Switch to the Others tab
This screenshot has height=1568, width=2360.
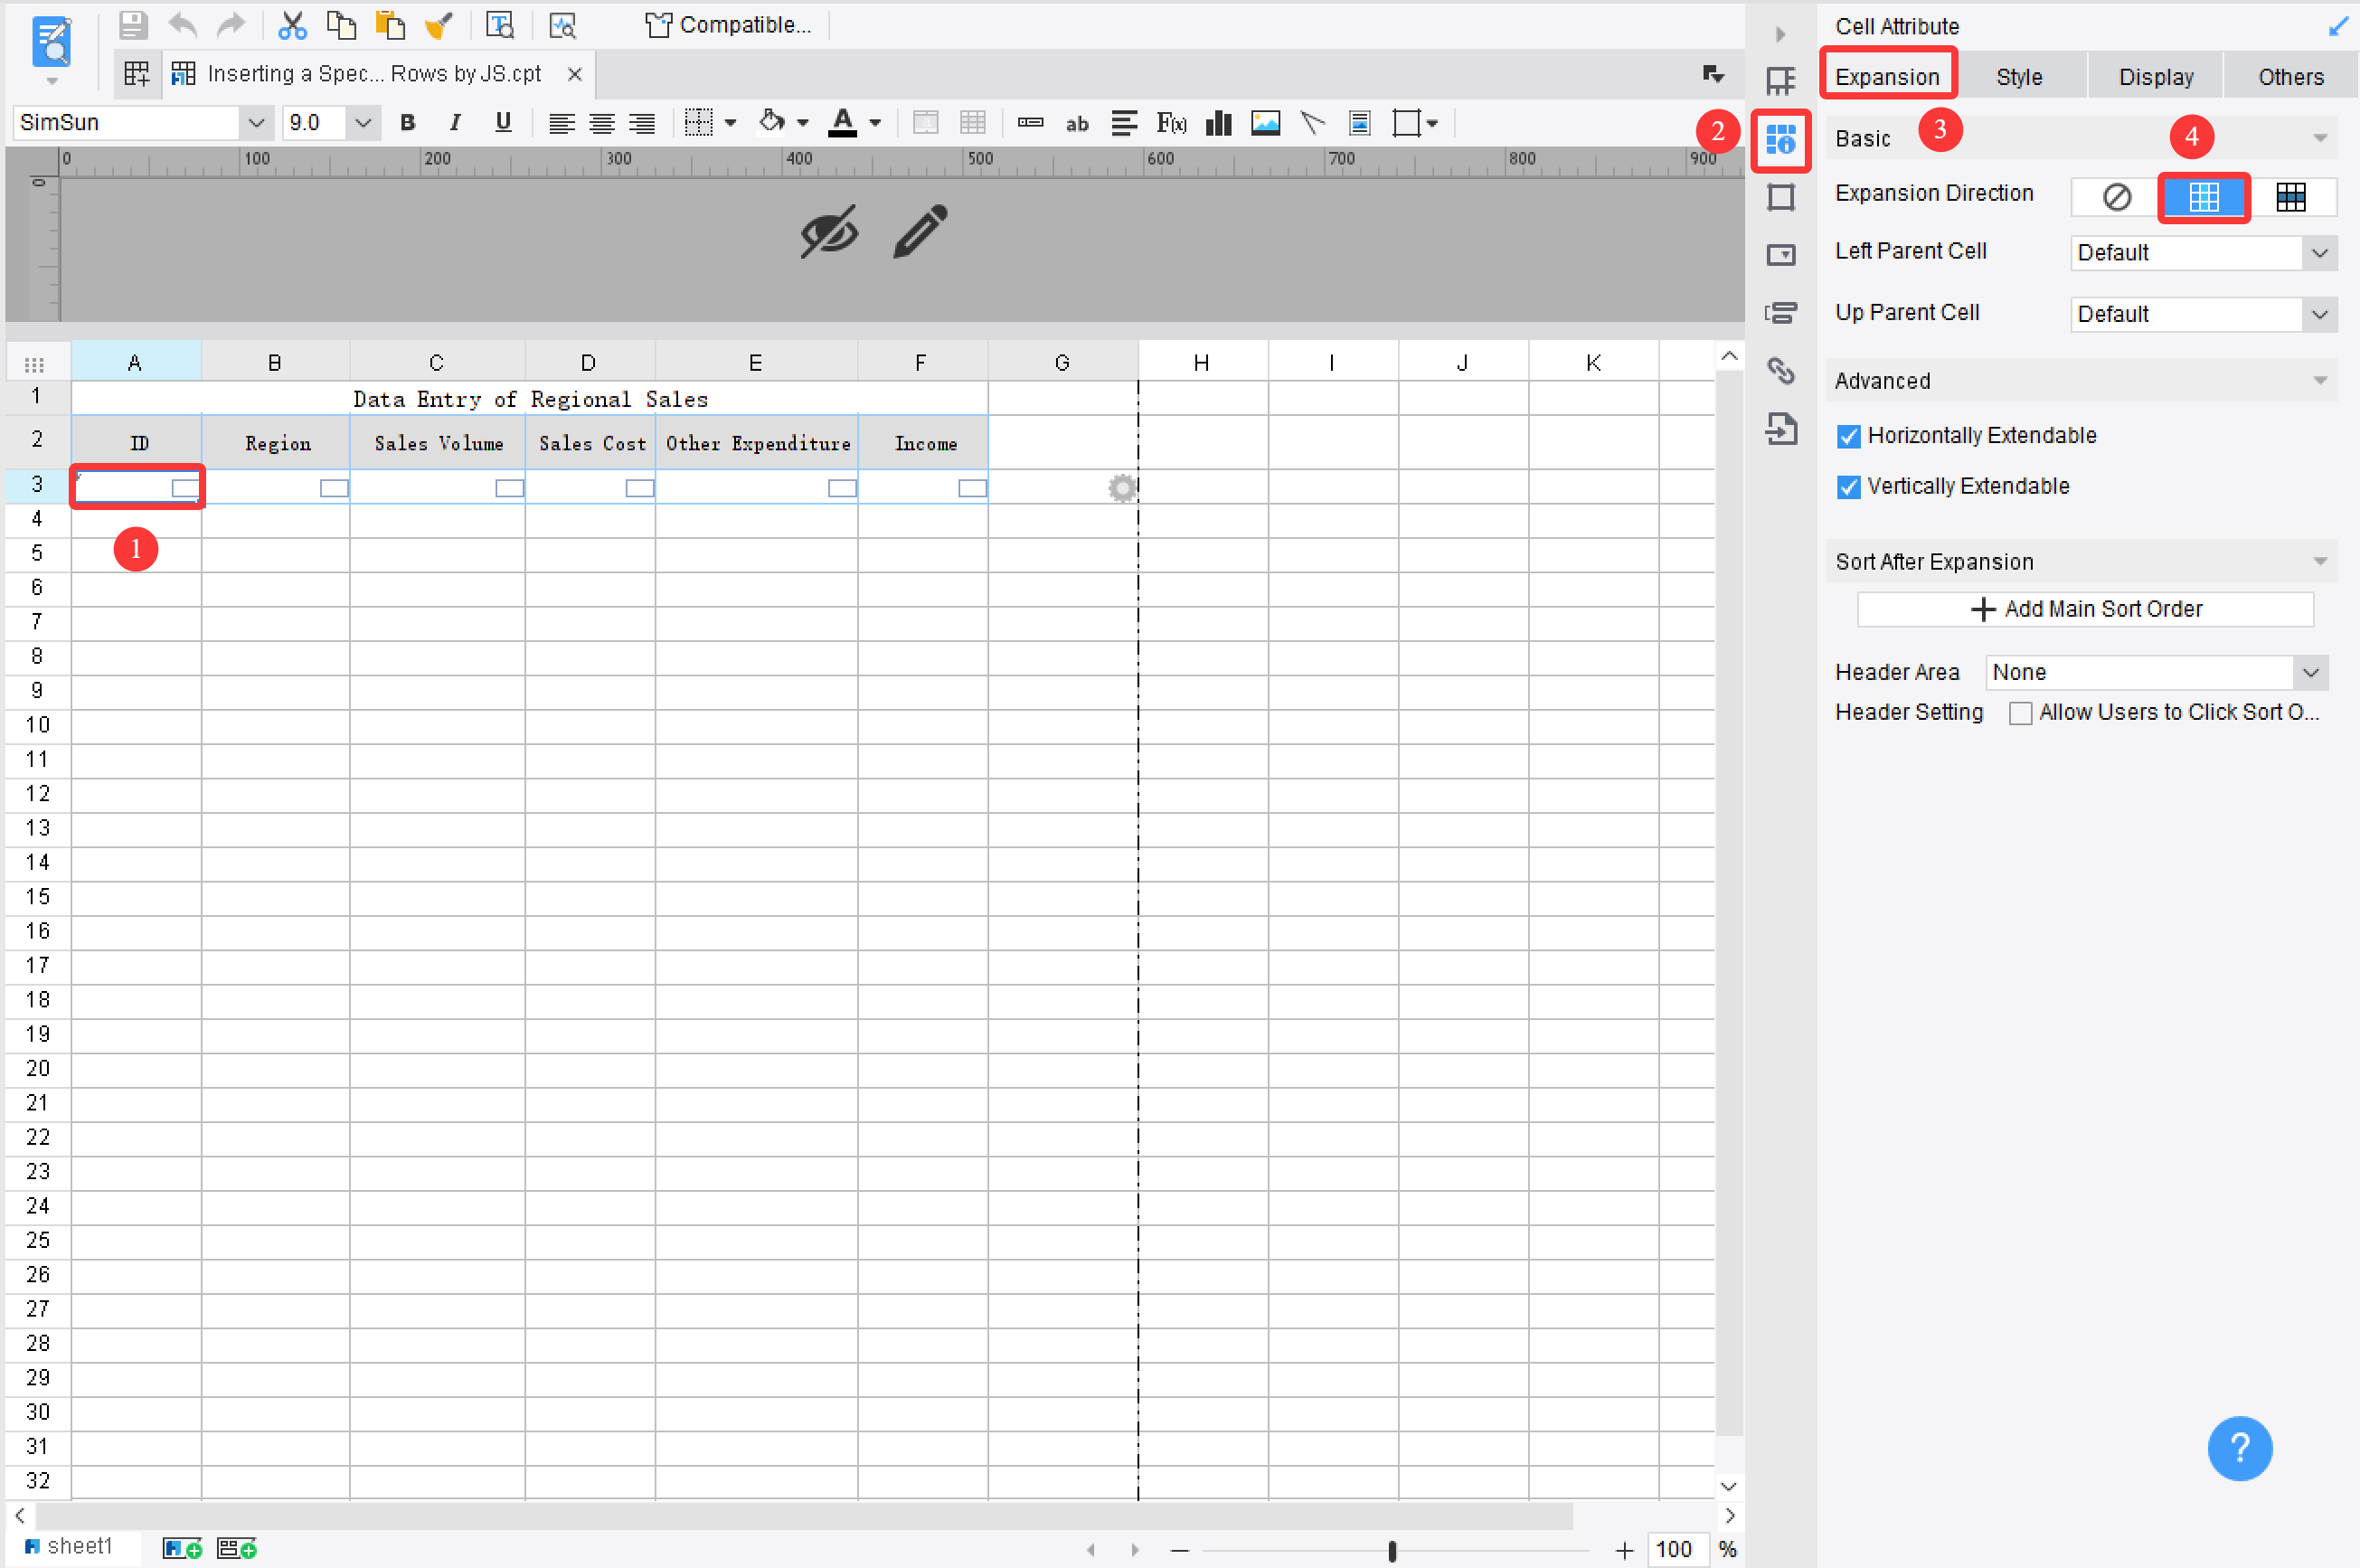coord(2290,75)
